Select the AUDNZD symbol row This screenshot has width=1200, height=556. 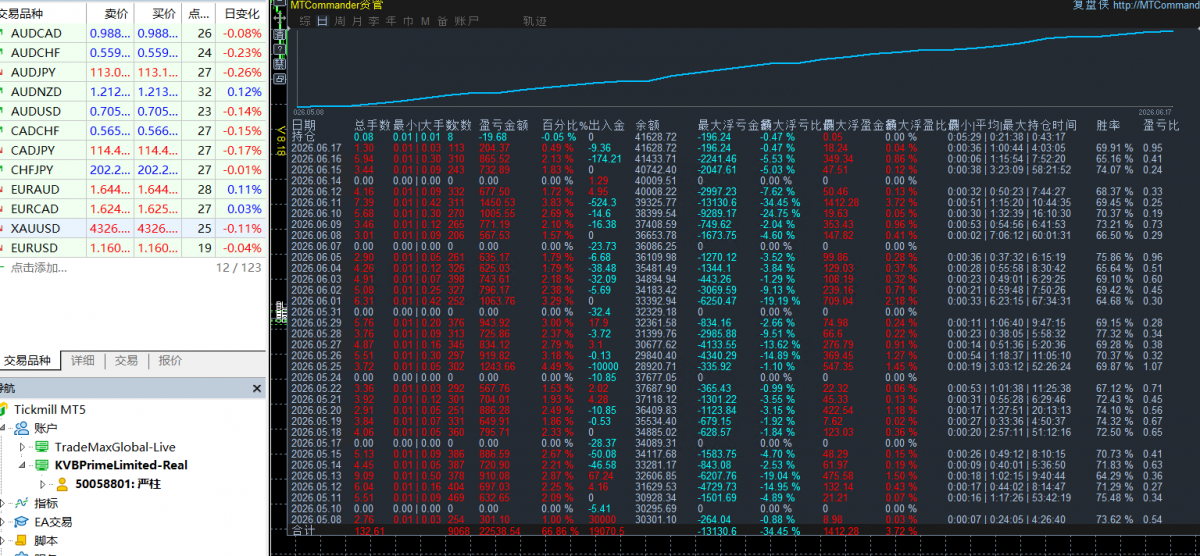(x=133, y=92)
